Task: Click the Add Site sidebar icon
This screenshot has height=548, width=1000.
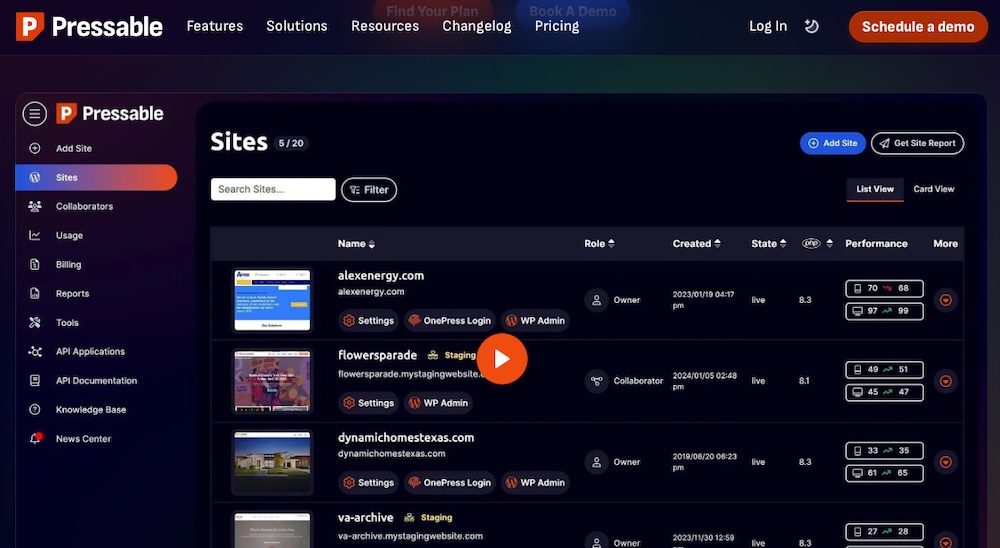Action: pyautogui.click(x=35, y=148)
